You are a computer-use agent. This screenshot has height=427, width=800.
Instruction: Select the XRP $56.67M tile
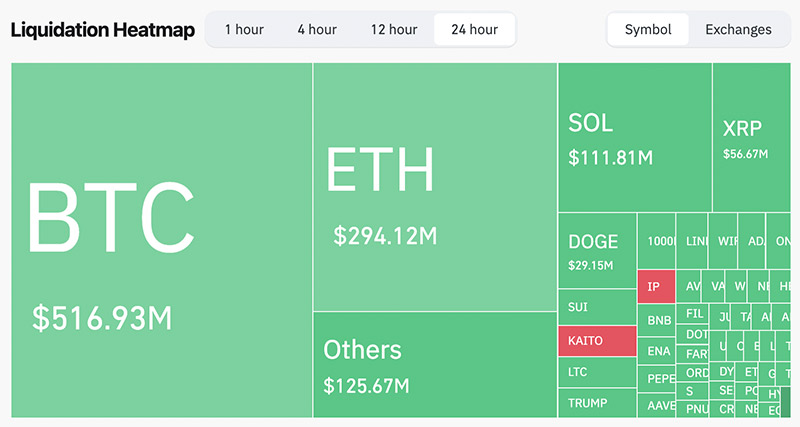click(752, 137)
